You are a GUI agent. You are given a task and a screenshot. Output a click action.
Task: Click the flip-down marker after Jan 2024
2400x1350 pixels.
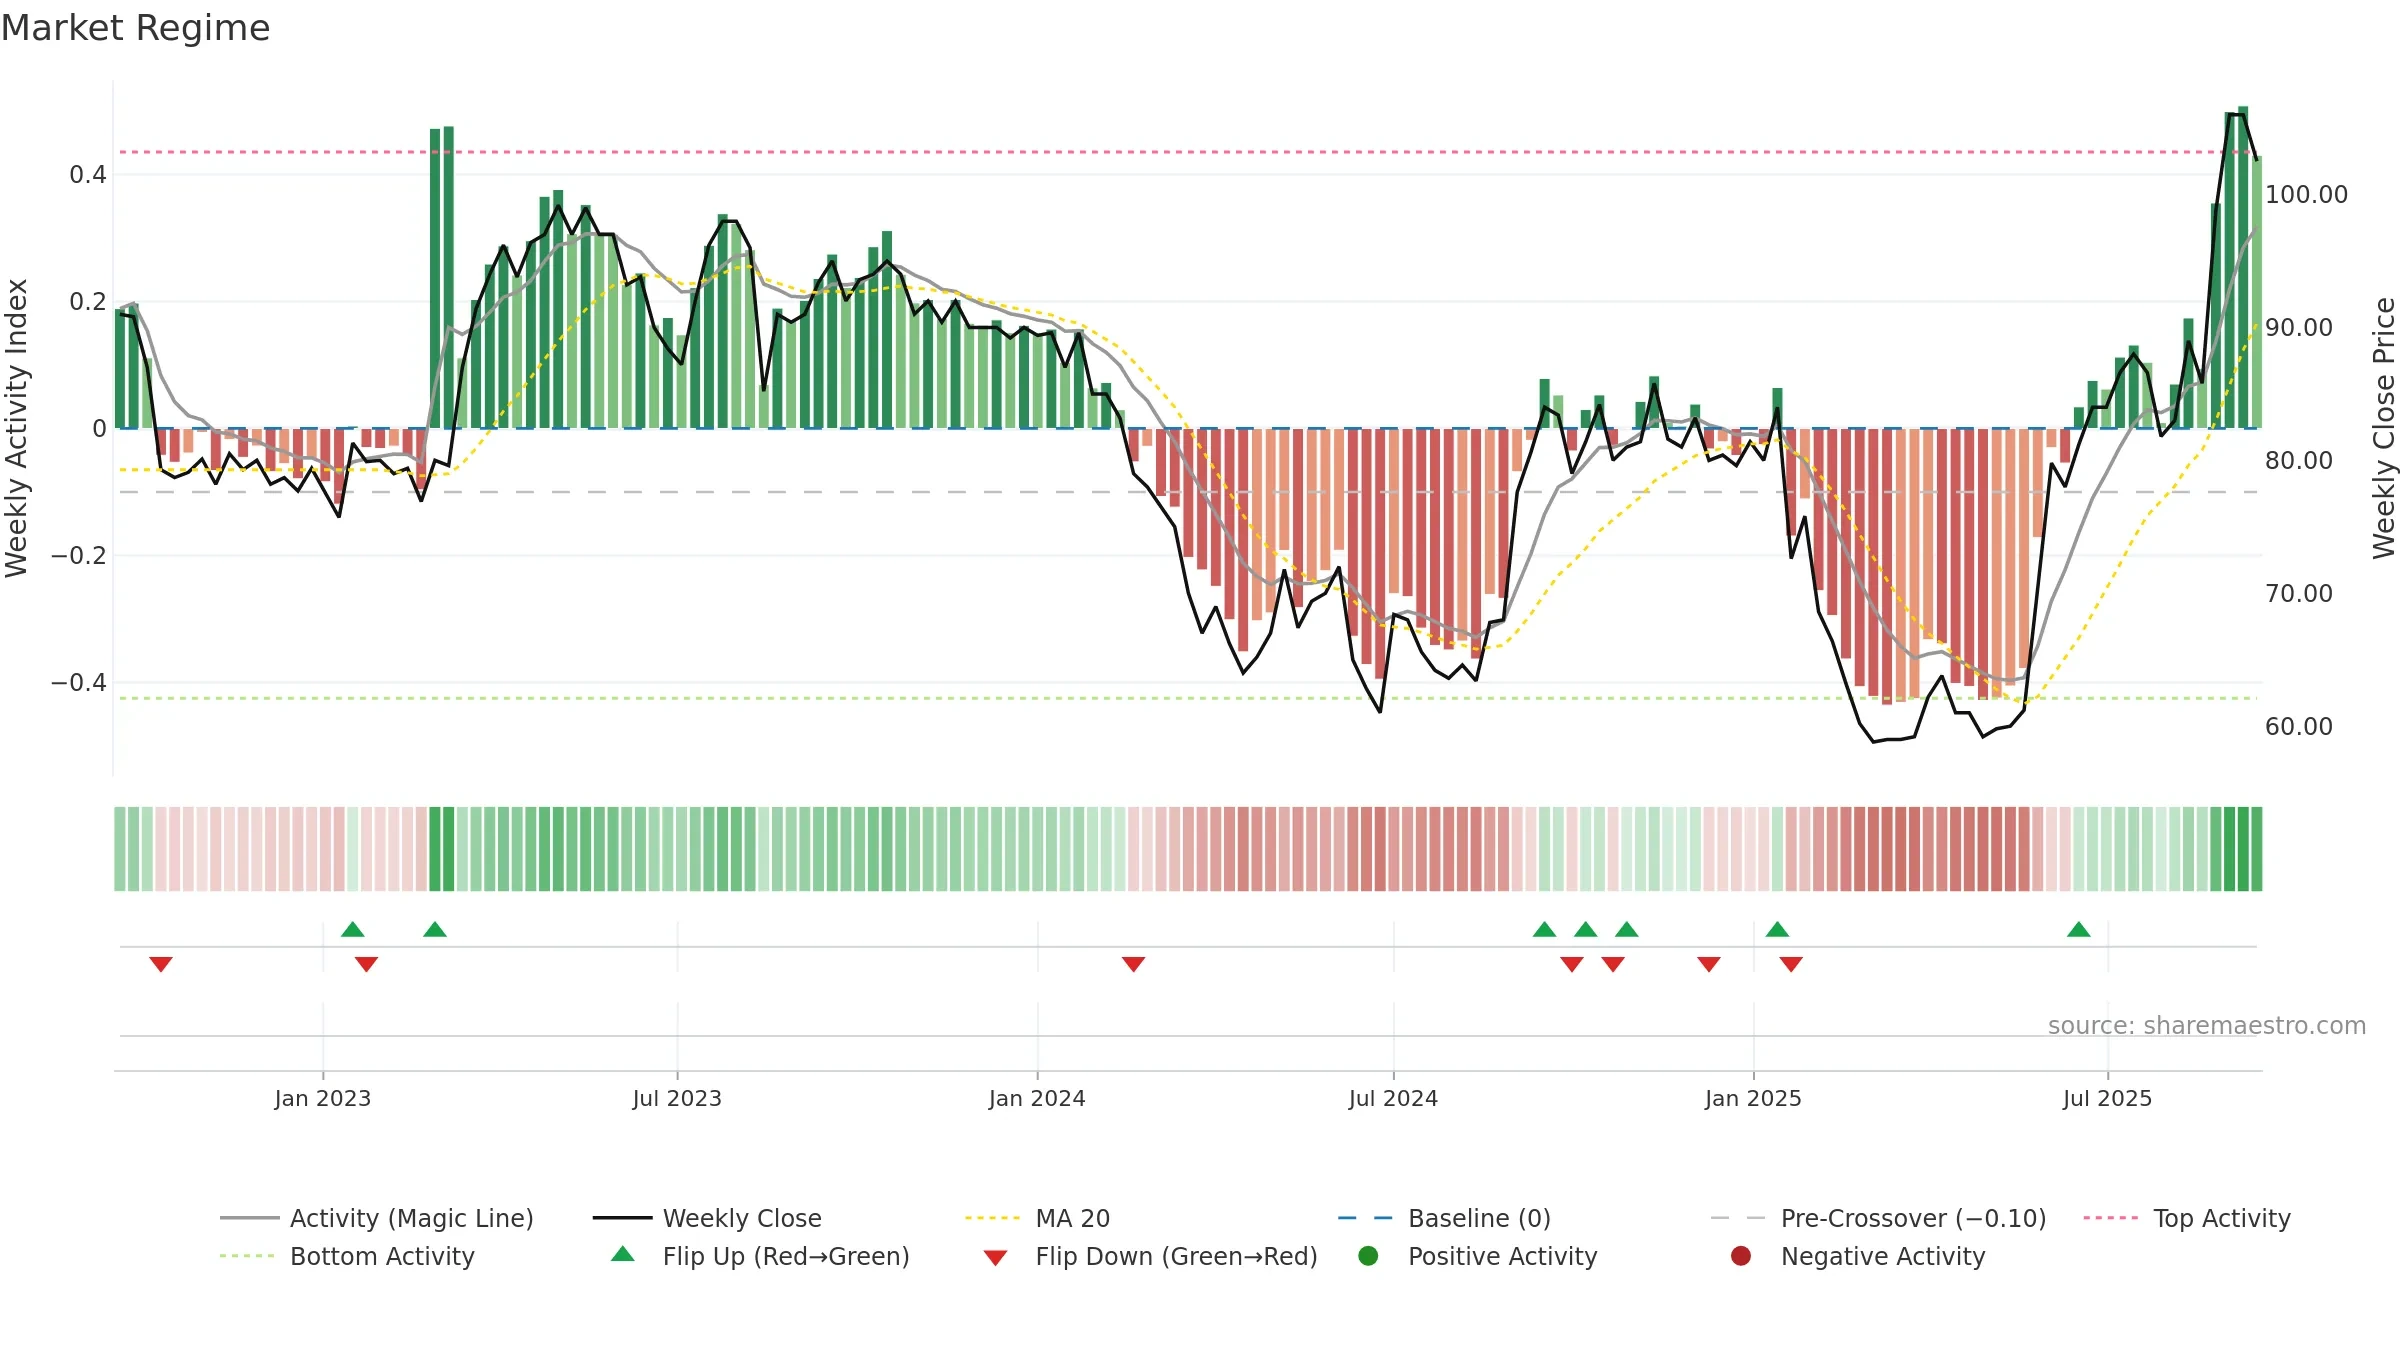click(x=1133, y=964)
